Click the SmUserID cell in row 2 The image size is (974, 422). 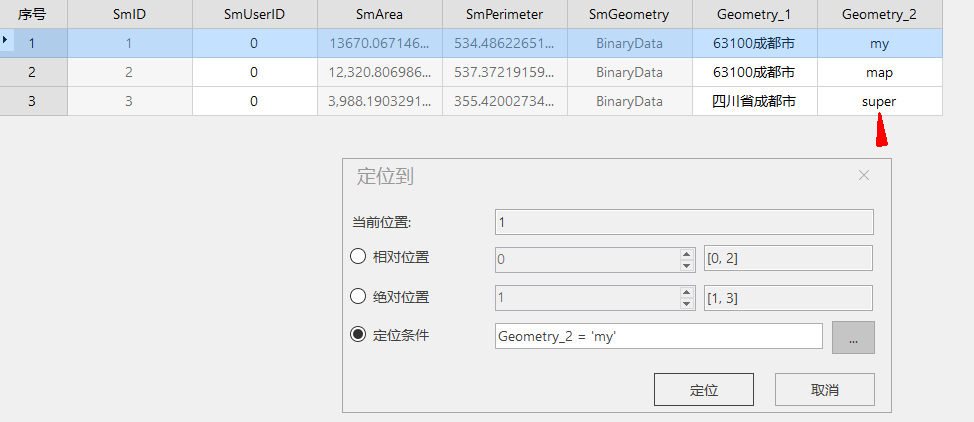point(255,72)
